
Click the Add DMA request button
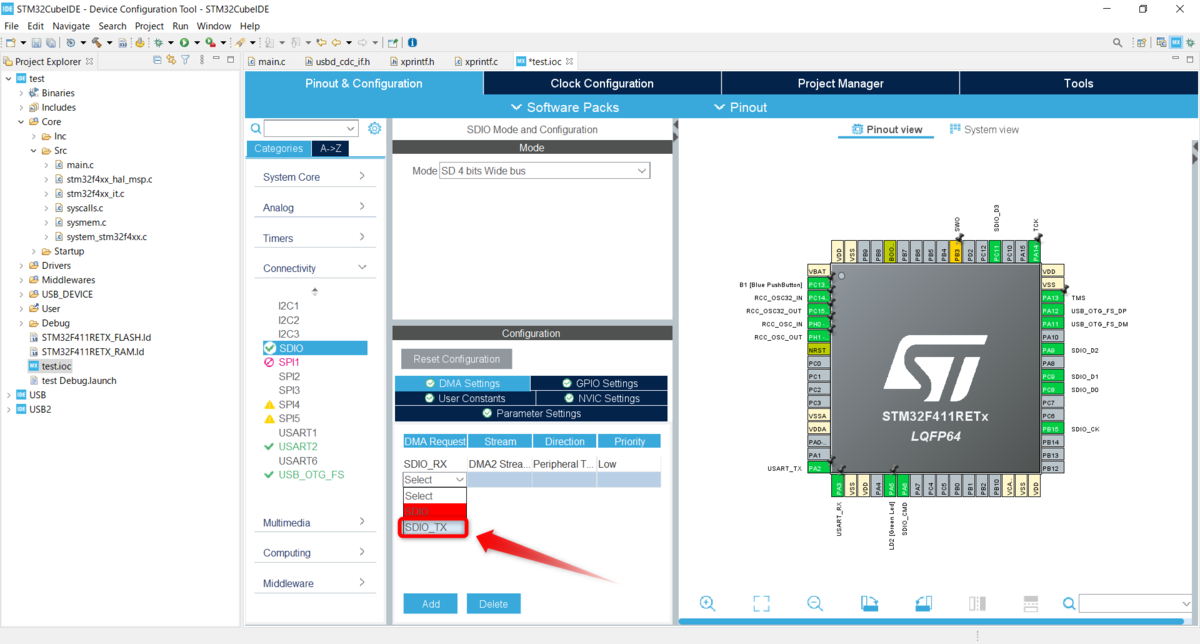[430, 604]
